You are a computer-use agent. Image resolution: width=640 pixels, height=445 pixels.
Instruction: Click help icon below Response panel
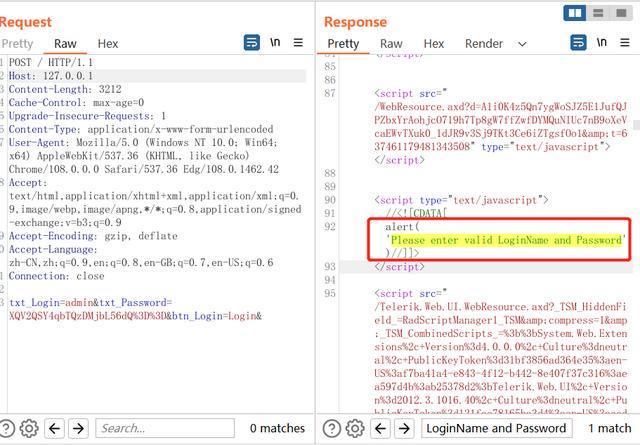331,428
